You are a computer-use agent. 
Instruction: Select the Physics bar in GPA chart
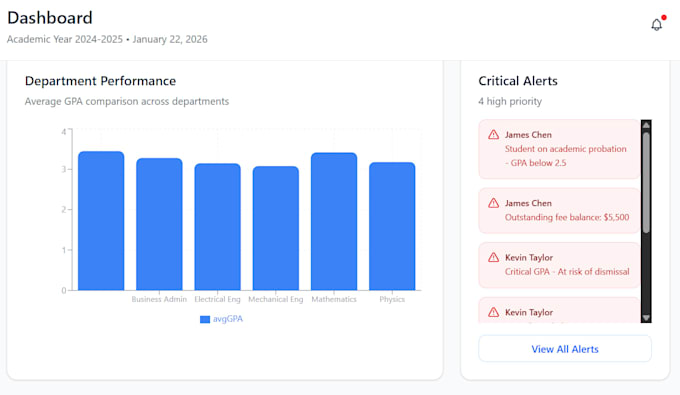[392, 226]
